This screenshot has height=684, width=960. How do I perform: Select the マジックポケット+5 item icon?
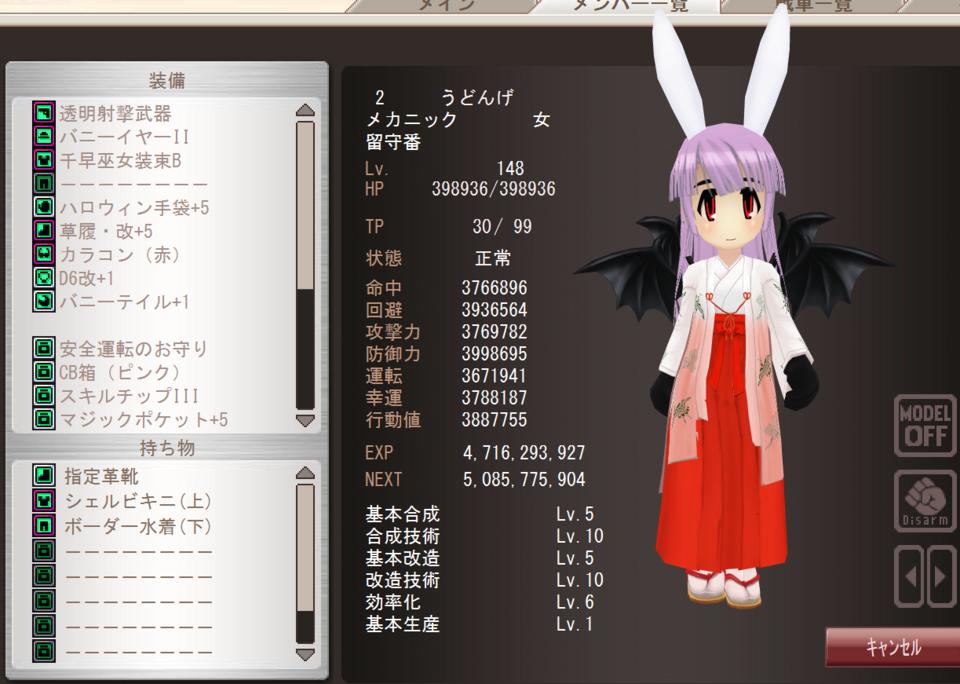(x=43, y=419)
